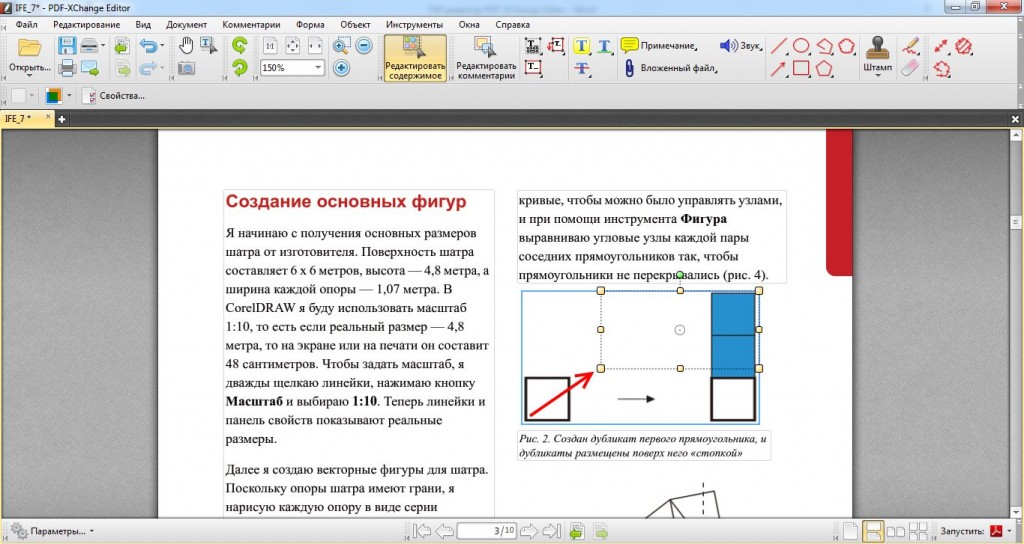Enable Two Pages Continuous layout
The width and height of the screenshot is (1024, 544).
[x=918, y=531]
